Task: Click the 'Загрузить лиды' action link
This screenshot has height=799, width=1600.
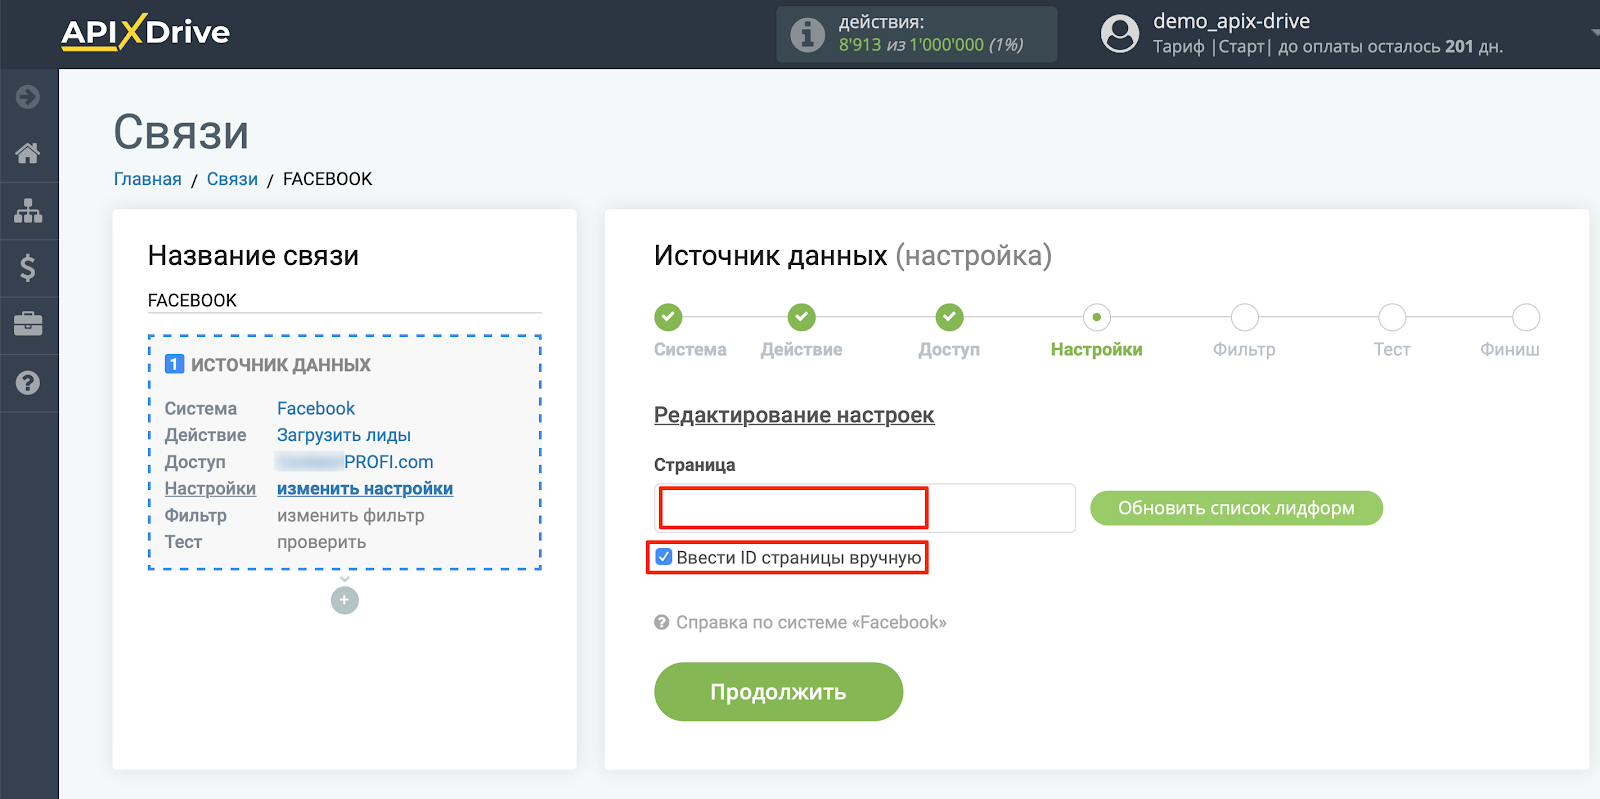Action: point(344,435)
